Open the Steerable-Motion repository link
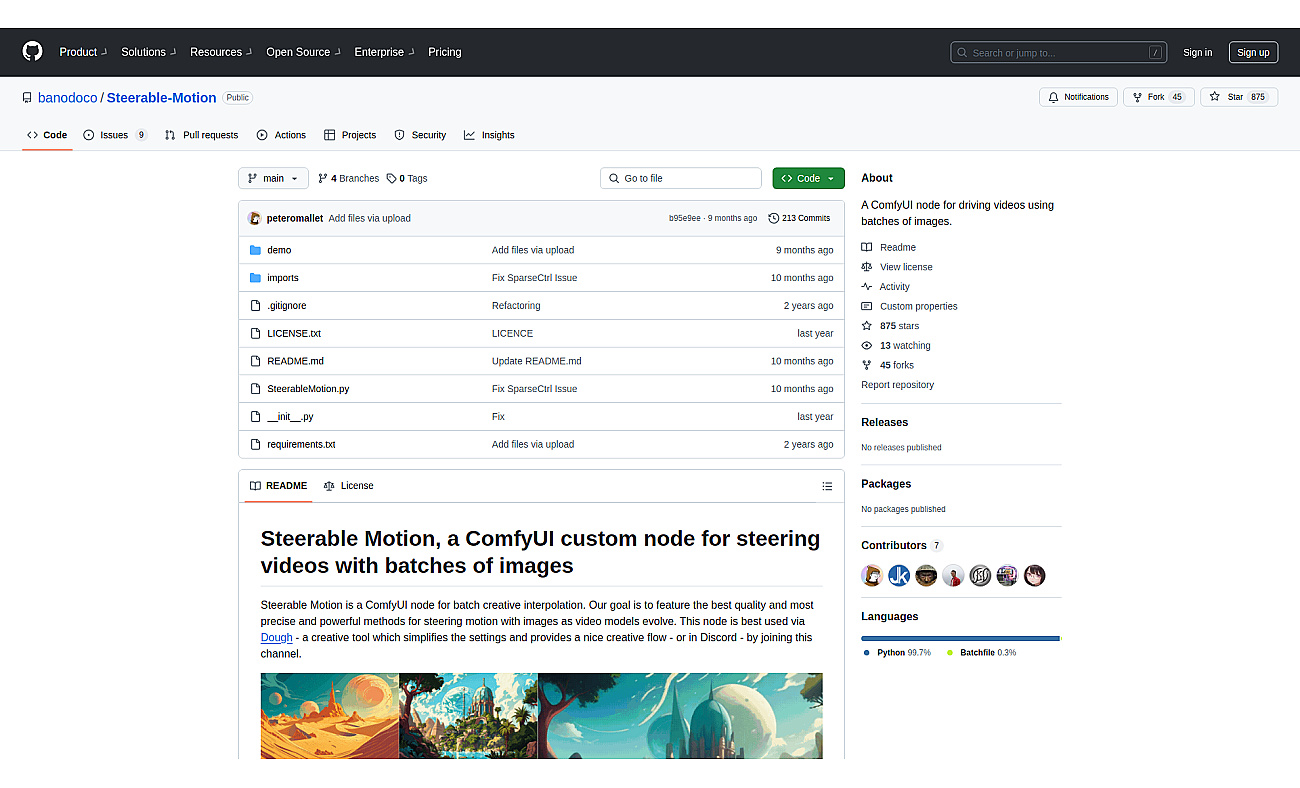1300x788 pixels. 161,97
